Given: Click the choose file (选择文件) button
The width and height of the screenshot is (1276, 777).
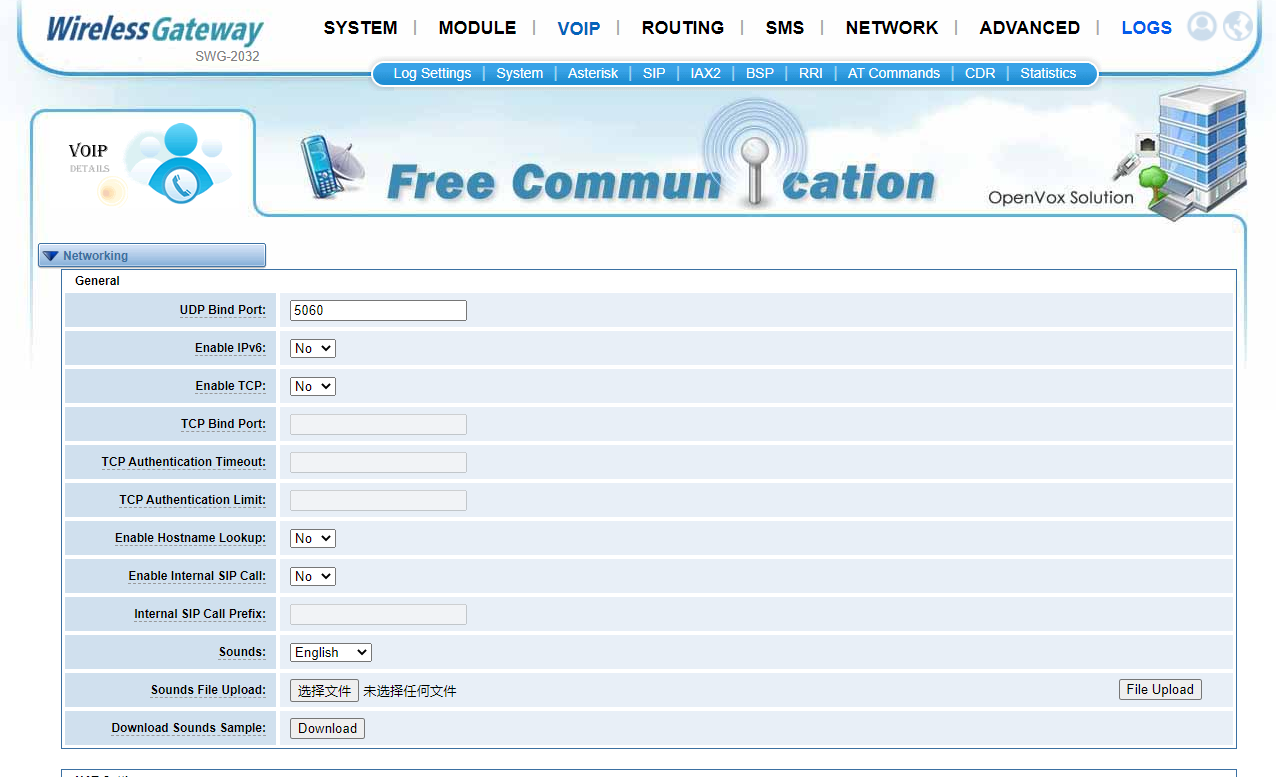Looking at the screenshot, I should 324,690.
